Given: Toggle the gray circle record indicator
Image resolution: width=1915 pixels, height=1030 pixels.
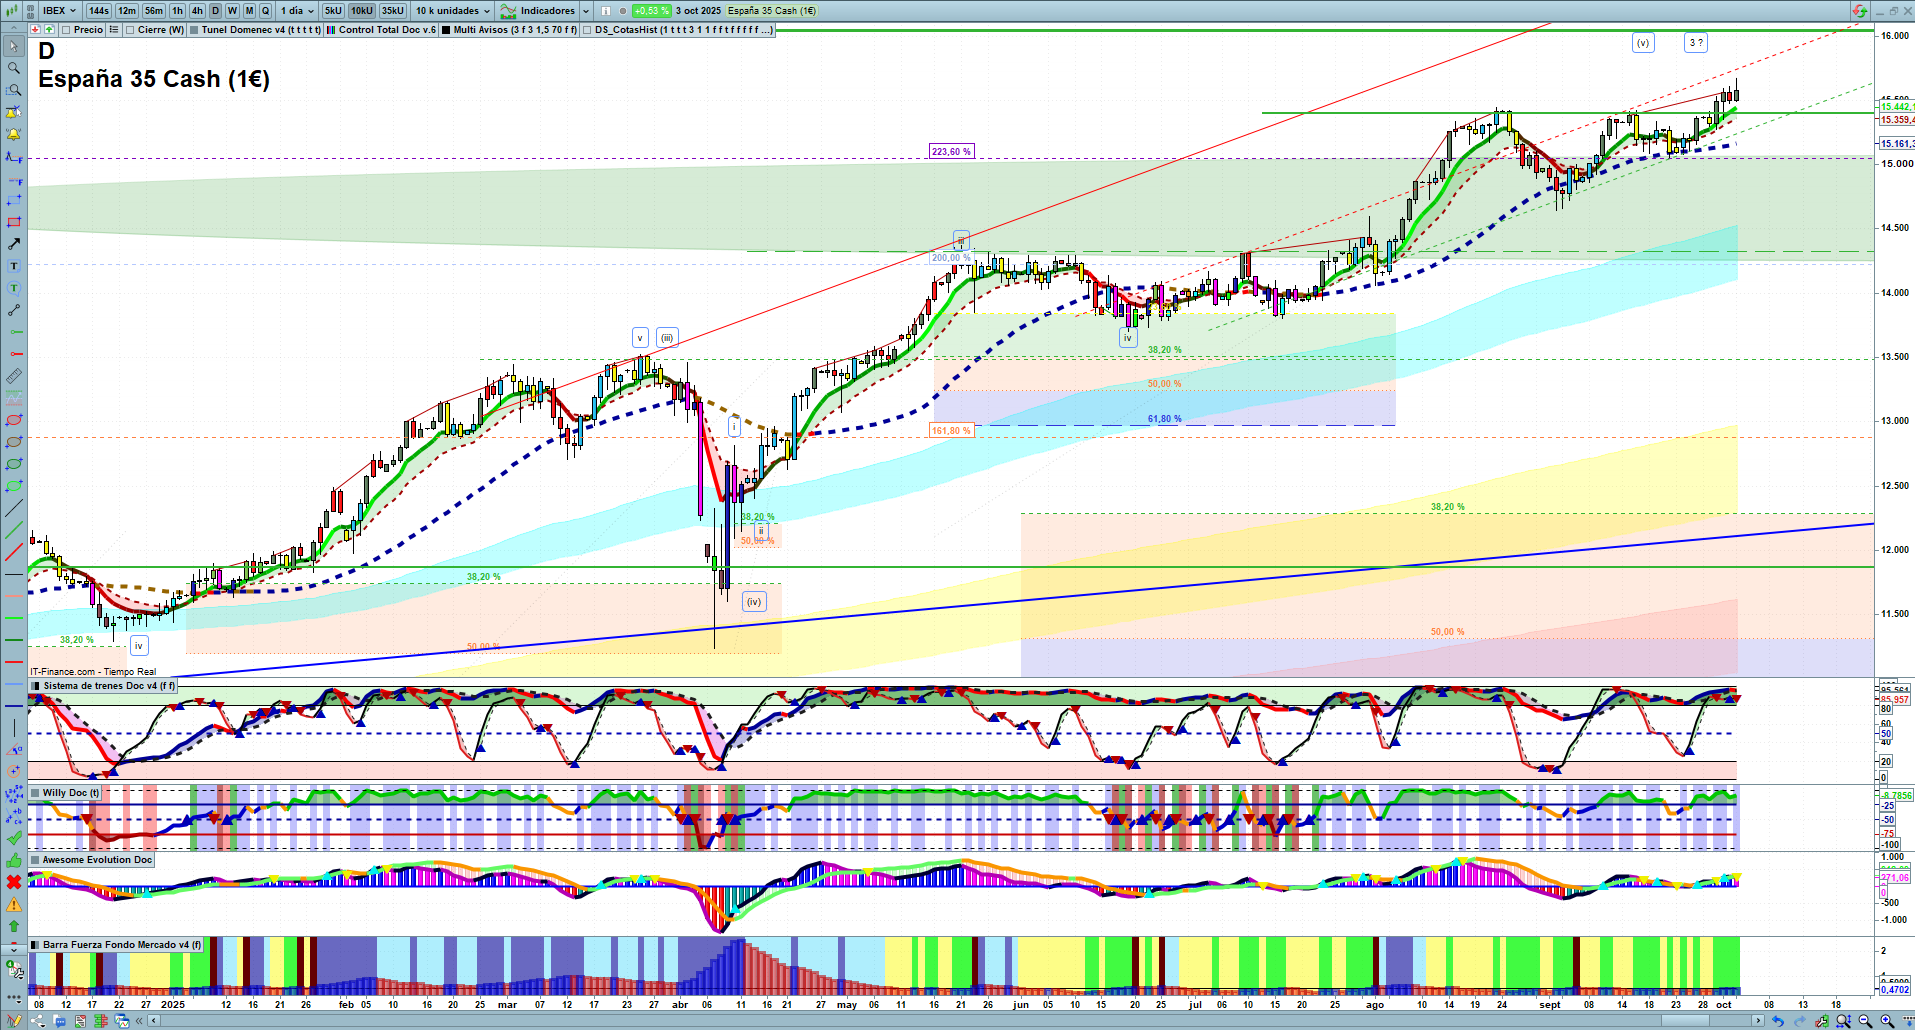Looking at the screenshot, I should click(623, 11).
